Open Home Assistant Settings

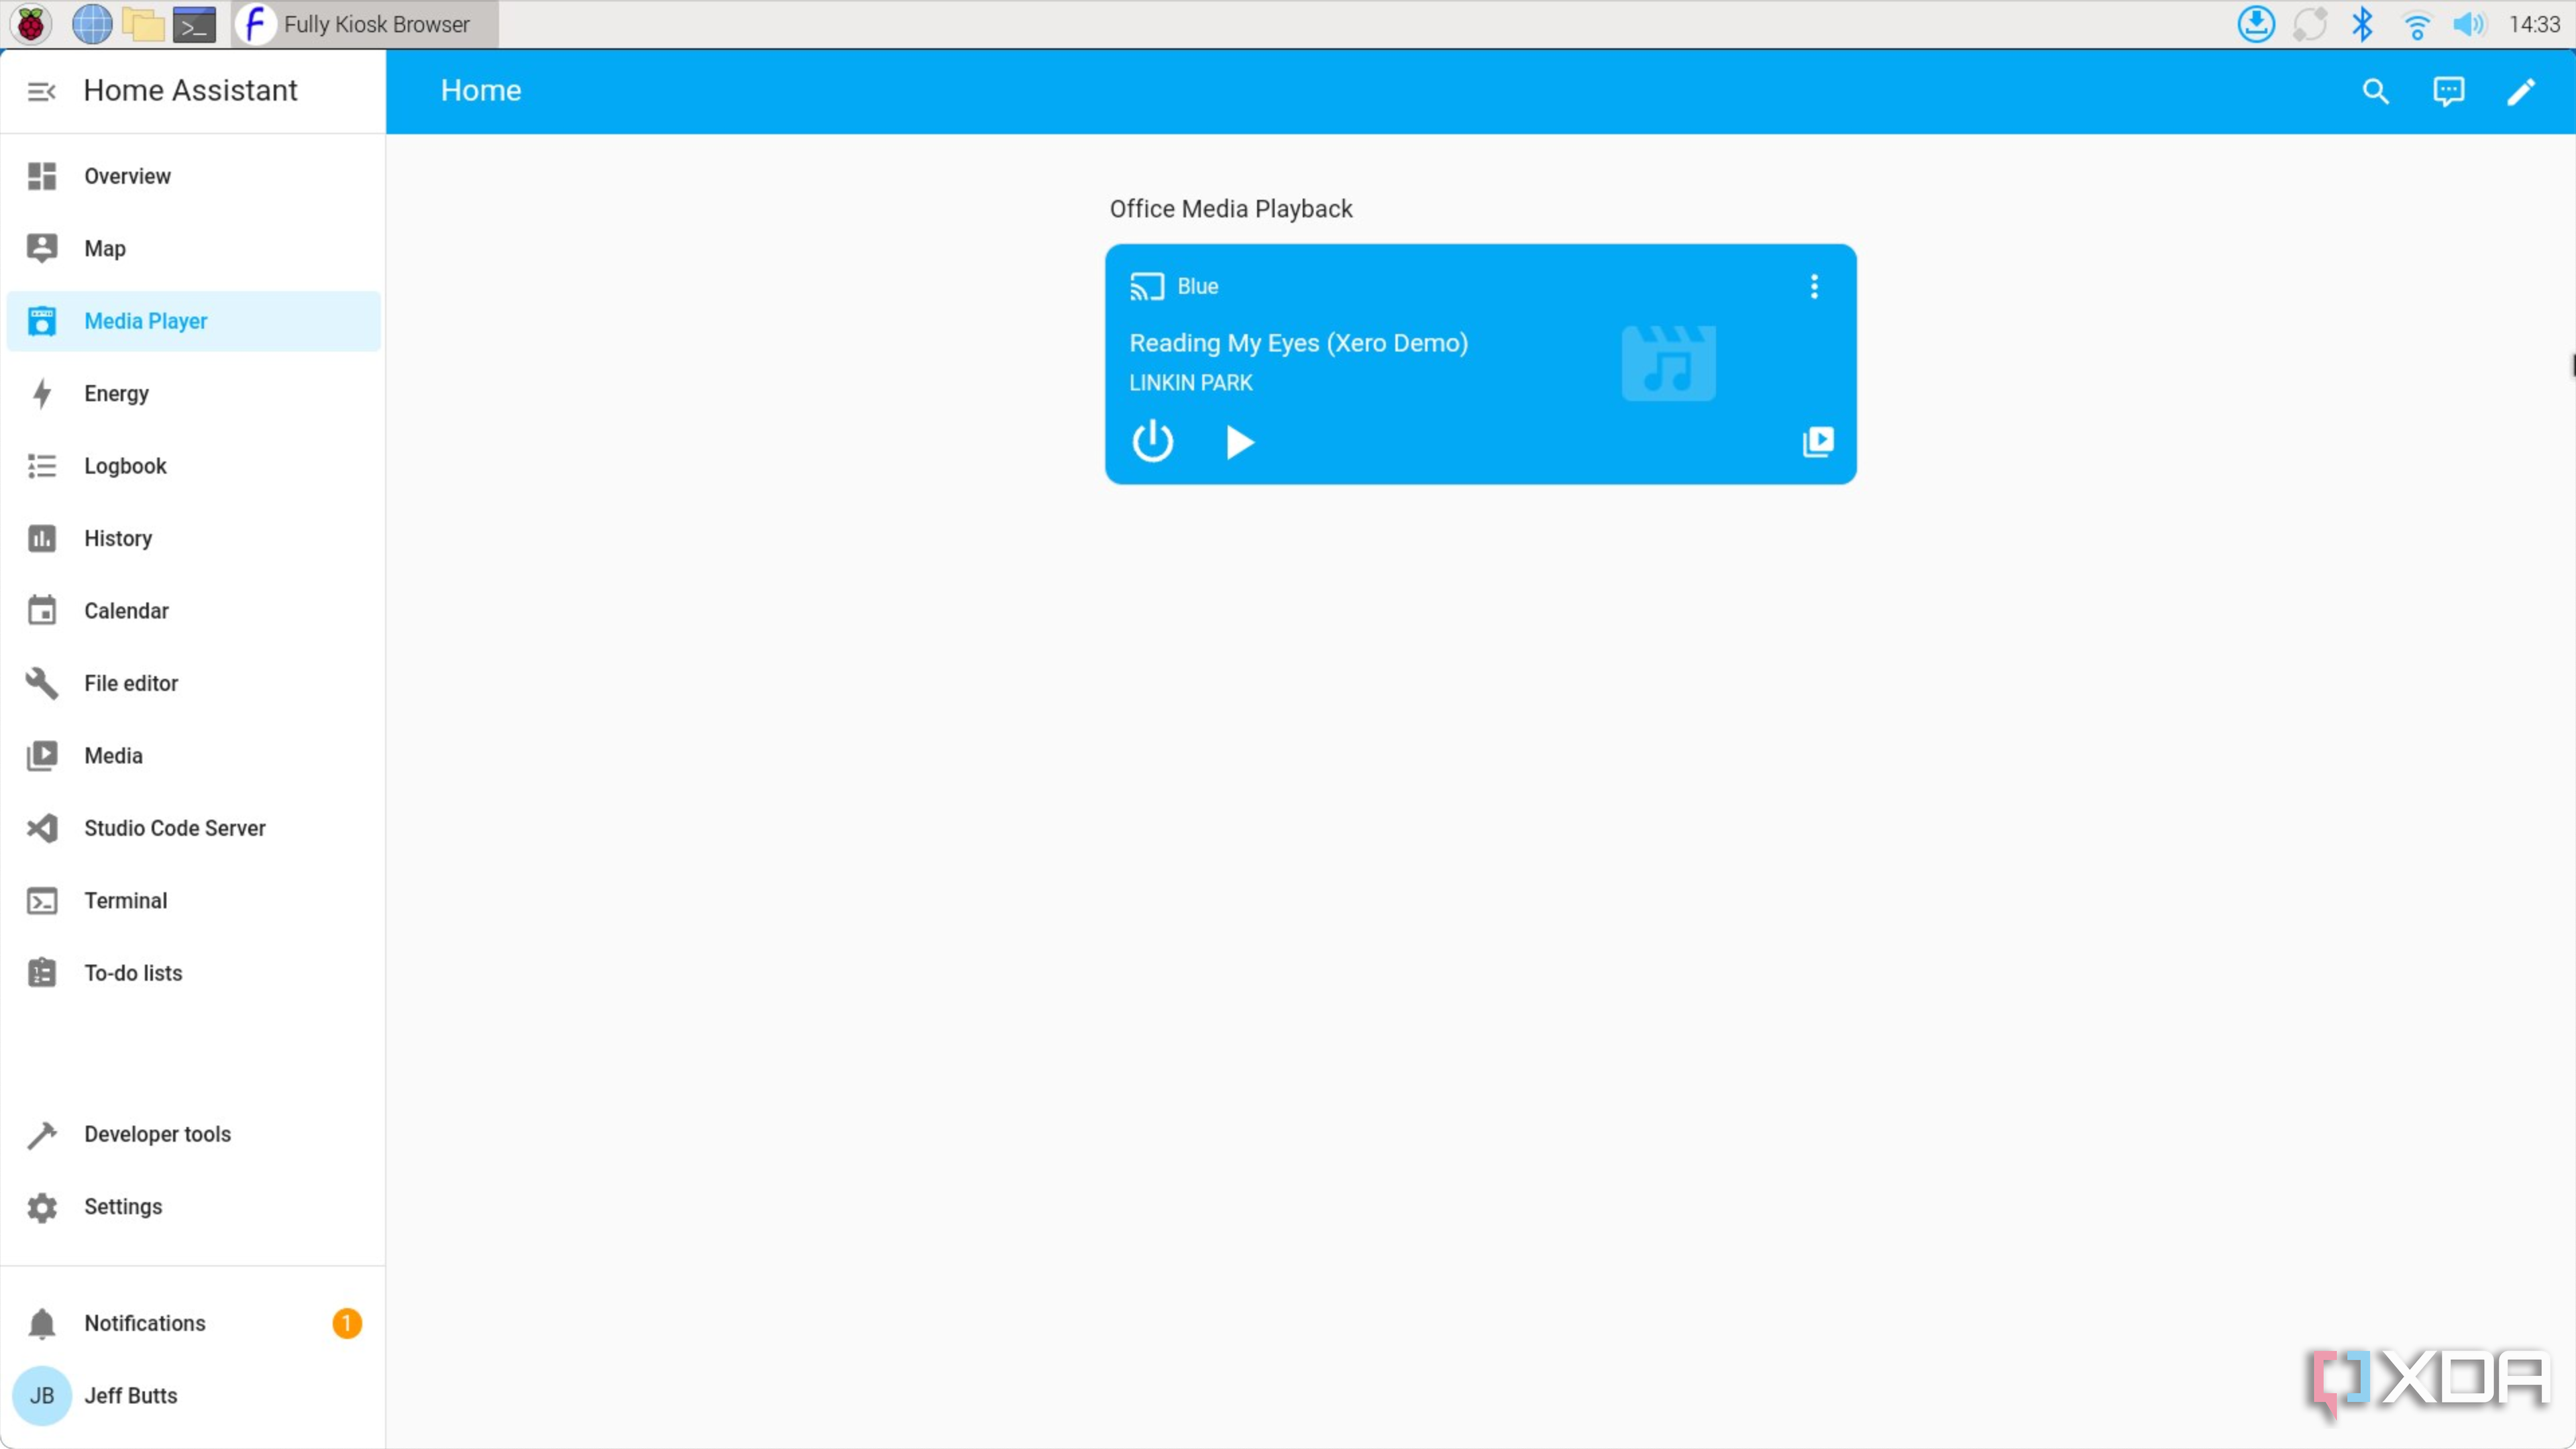click(x=193, y=1207)
